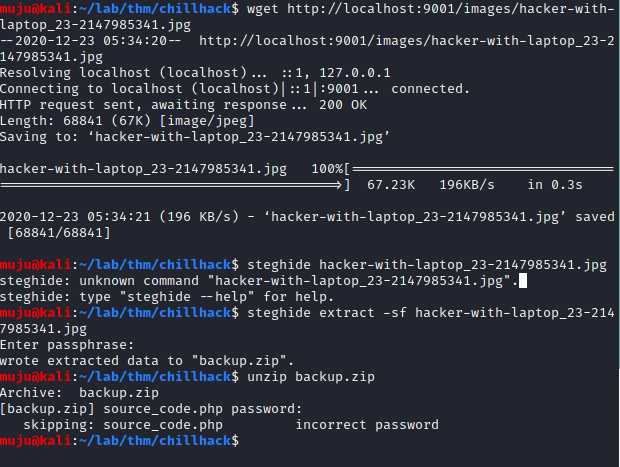Click the "200 OK" response status
The height and width of the screenshot is (467, 620).
click(343, 105)
